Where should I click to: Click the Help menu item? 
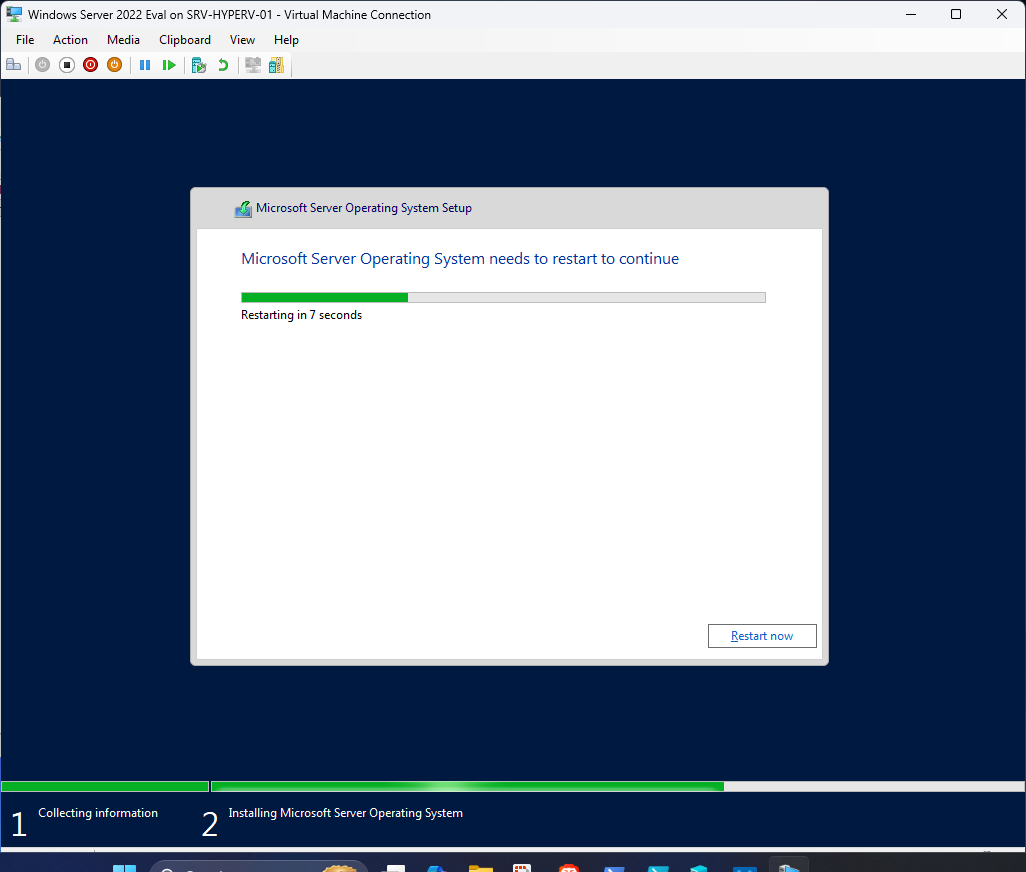286,39
